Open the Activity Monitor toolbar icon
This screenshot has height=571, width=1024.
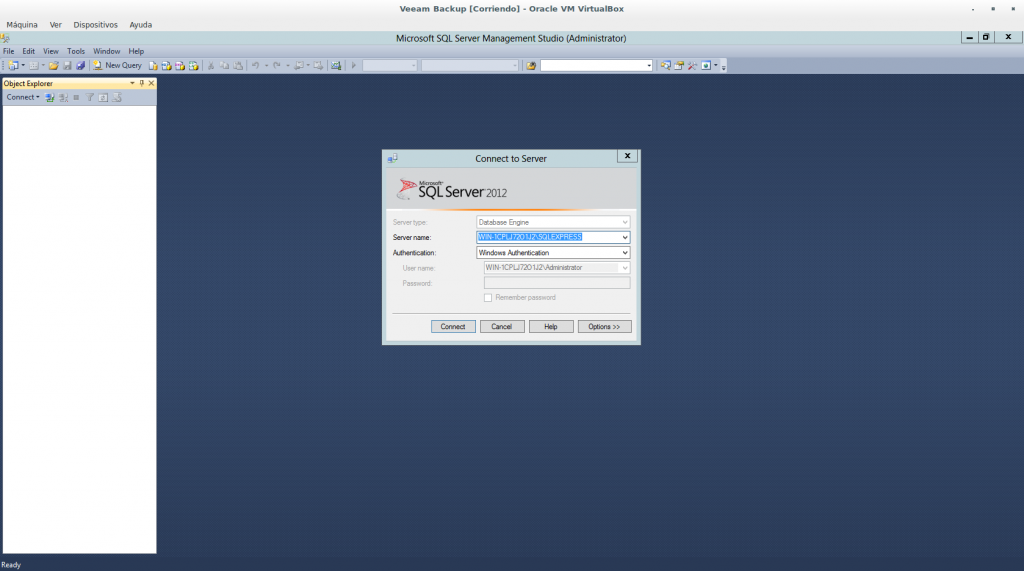[x=336, y=65]
